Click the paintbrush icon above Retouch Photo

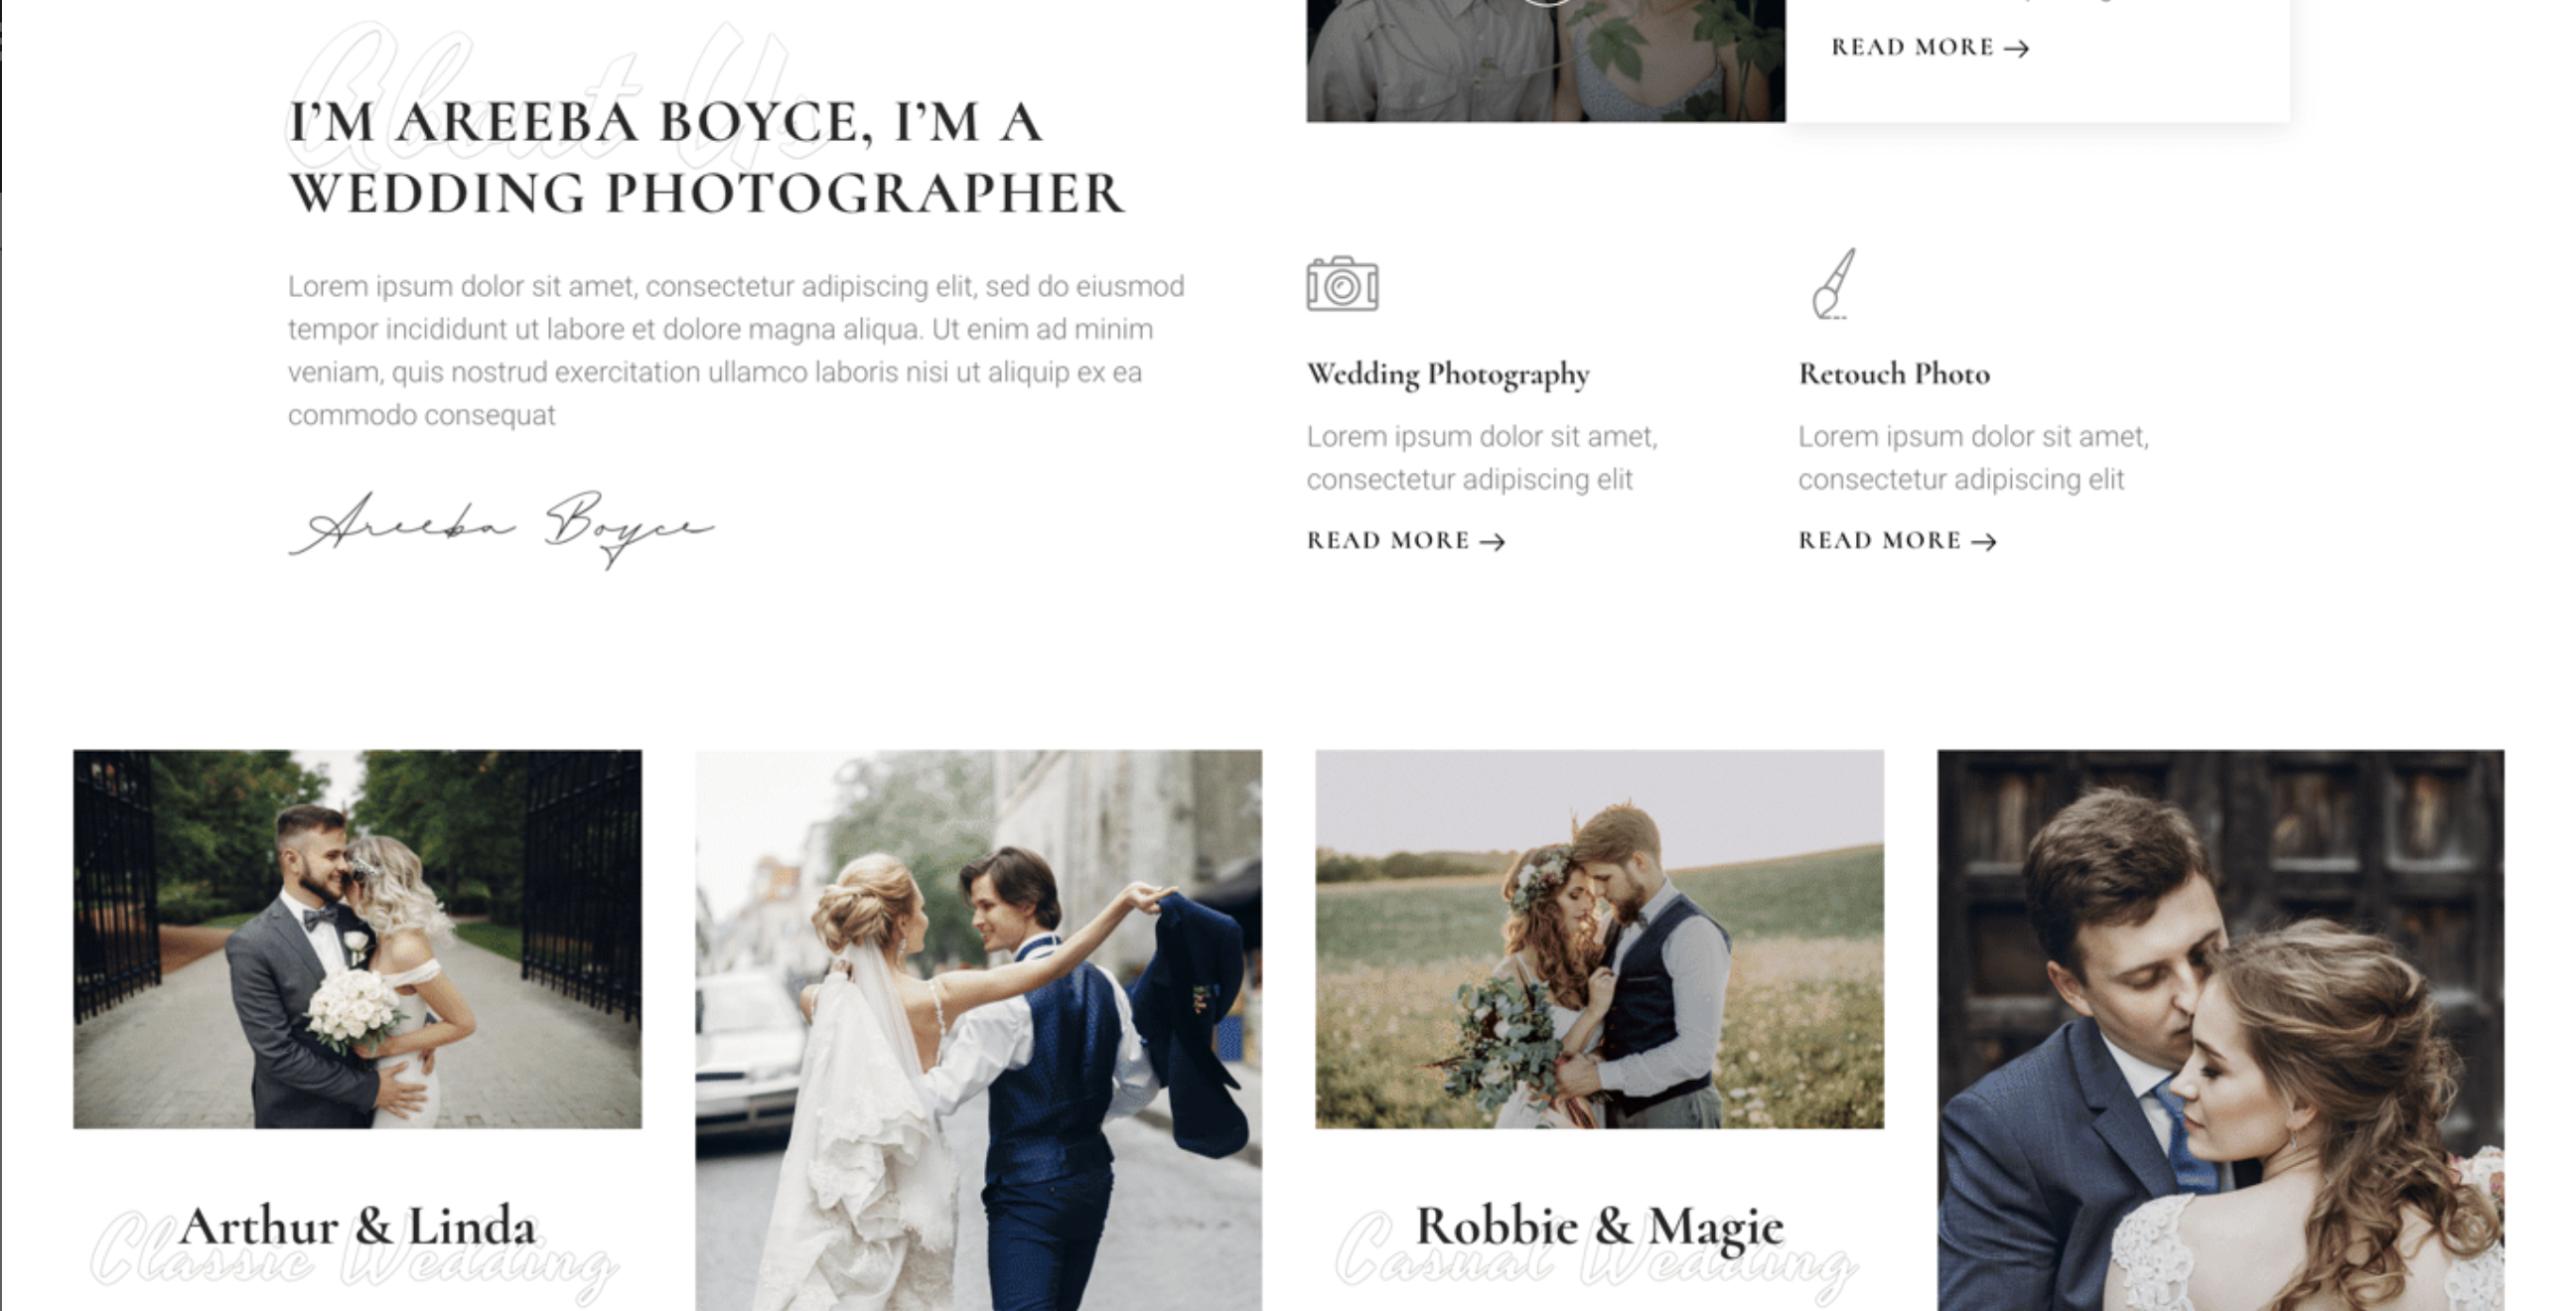[1835, 285]
